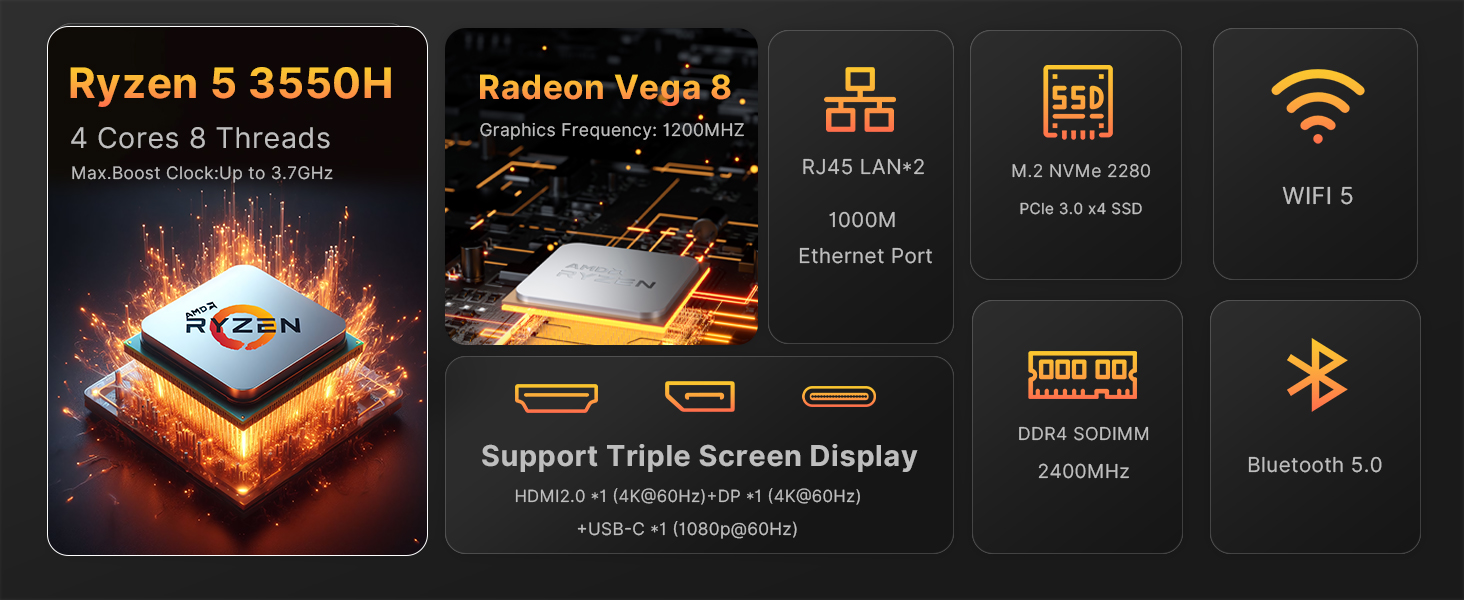Click the Bluetooth 5.0 label
Viewport: 1464px width, 600px height.
coord(1314,465)
